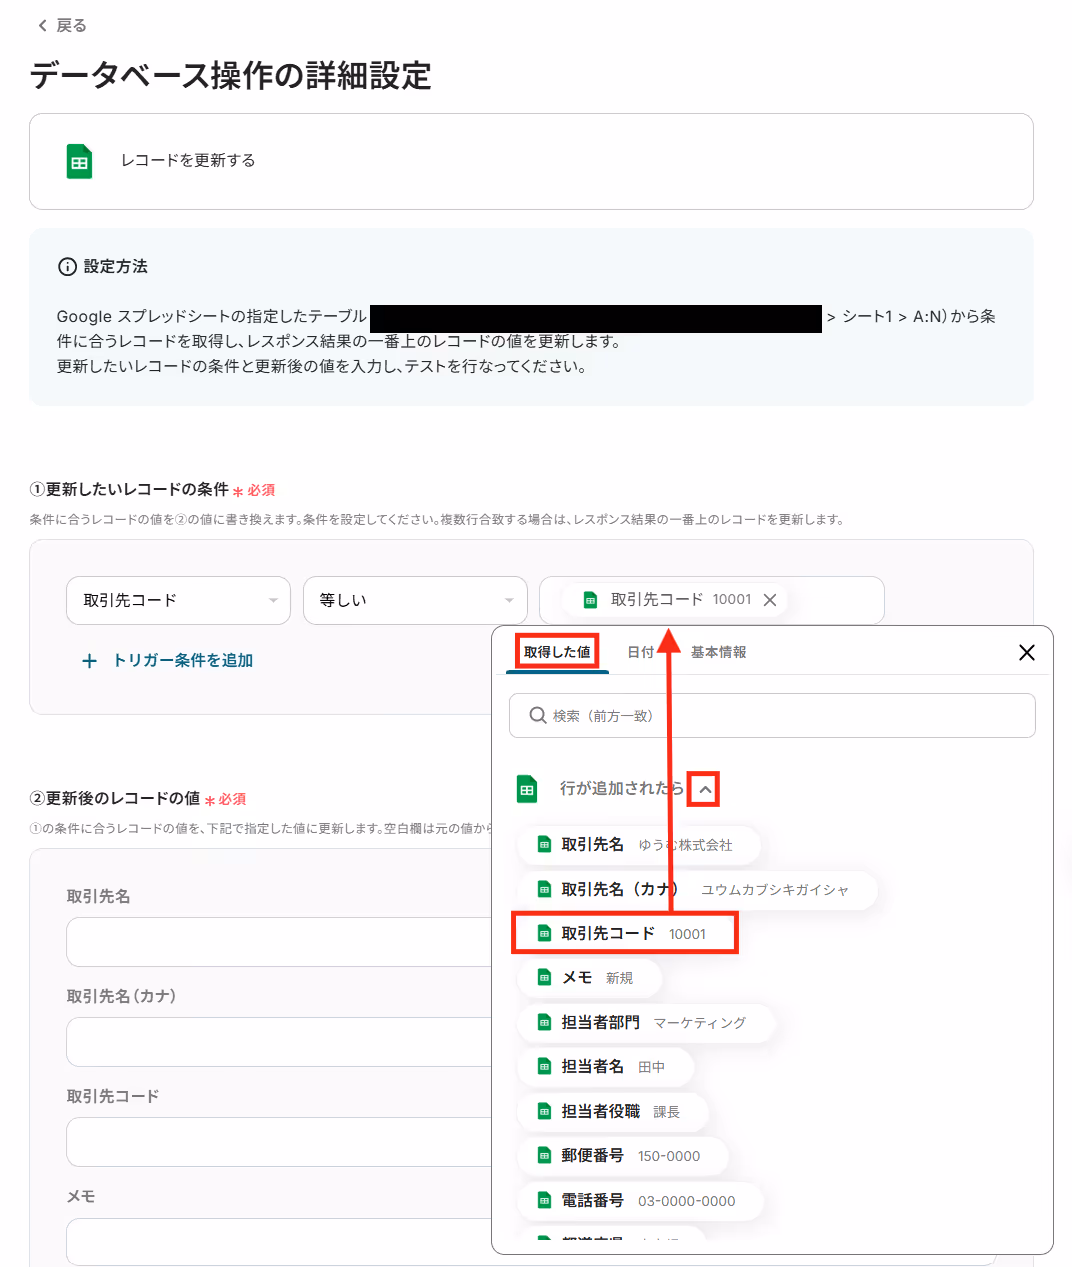Image resolution: width=1072 pixels, height=1267 pixels.
Task: Click the plus icon for トリガー条件を追加
Action: pyautogui.click(x=89, y=660)
